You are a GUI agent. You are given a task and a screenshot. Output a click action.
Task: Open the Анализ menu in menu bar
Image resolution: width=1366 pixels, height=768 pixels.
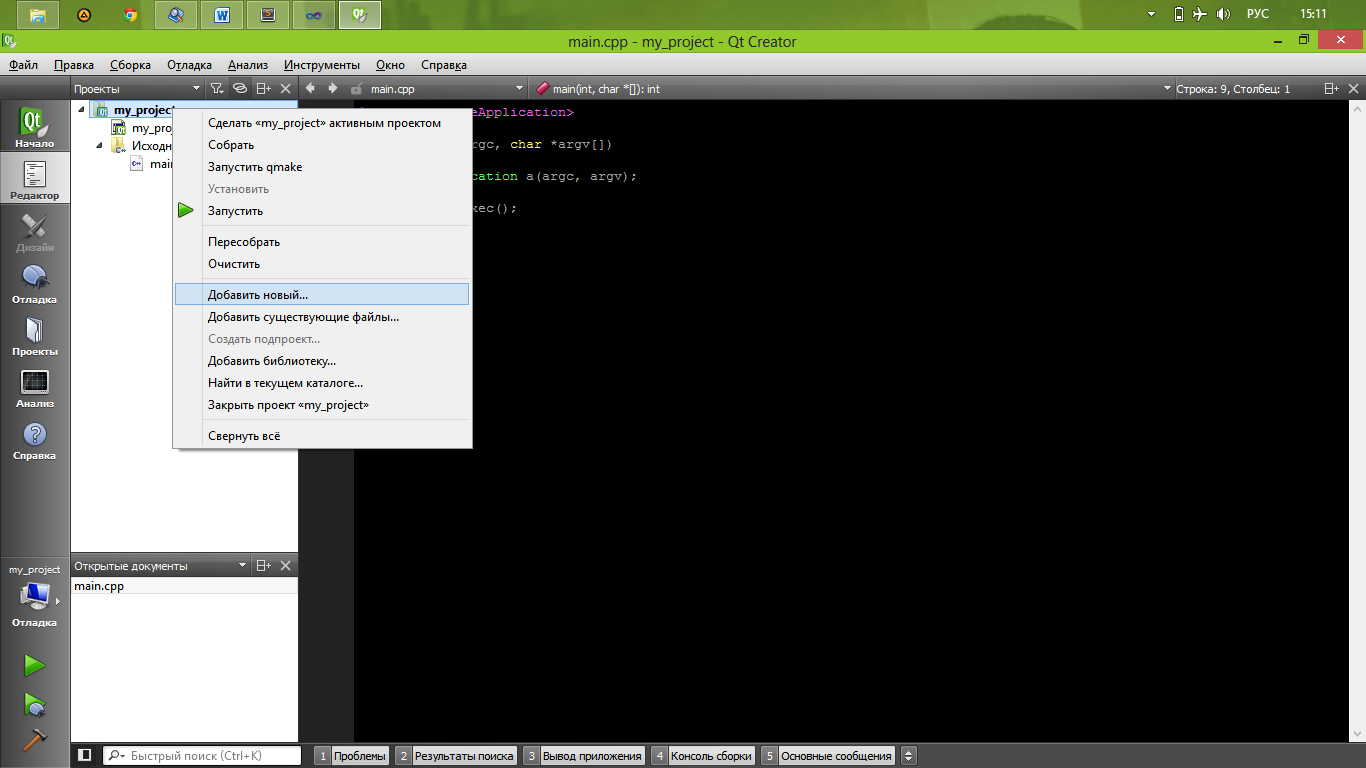coord(248,65)
